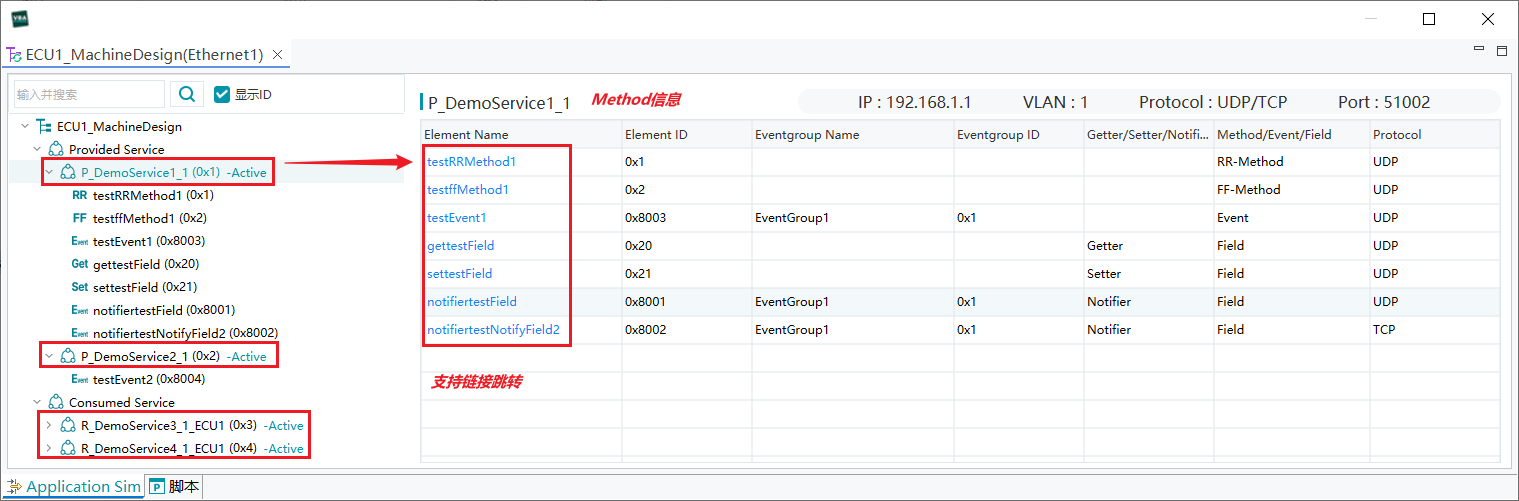The height and width of the screenshot is (501, 1519).
Task: Click the Eventgroup Name column header
Action: pos(852,134)
